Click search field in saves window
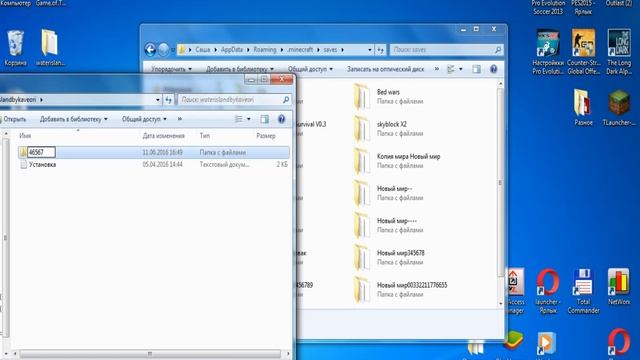Viewport: 640px width, 360px height. click(x=446, y=50)
